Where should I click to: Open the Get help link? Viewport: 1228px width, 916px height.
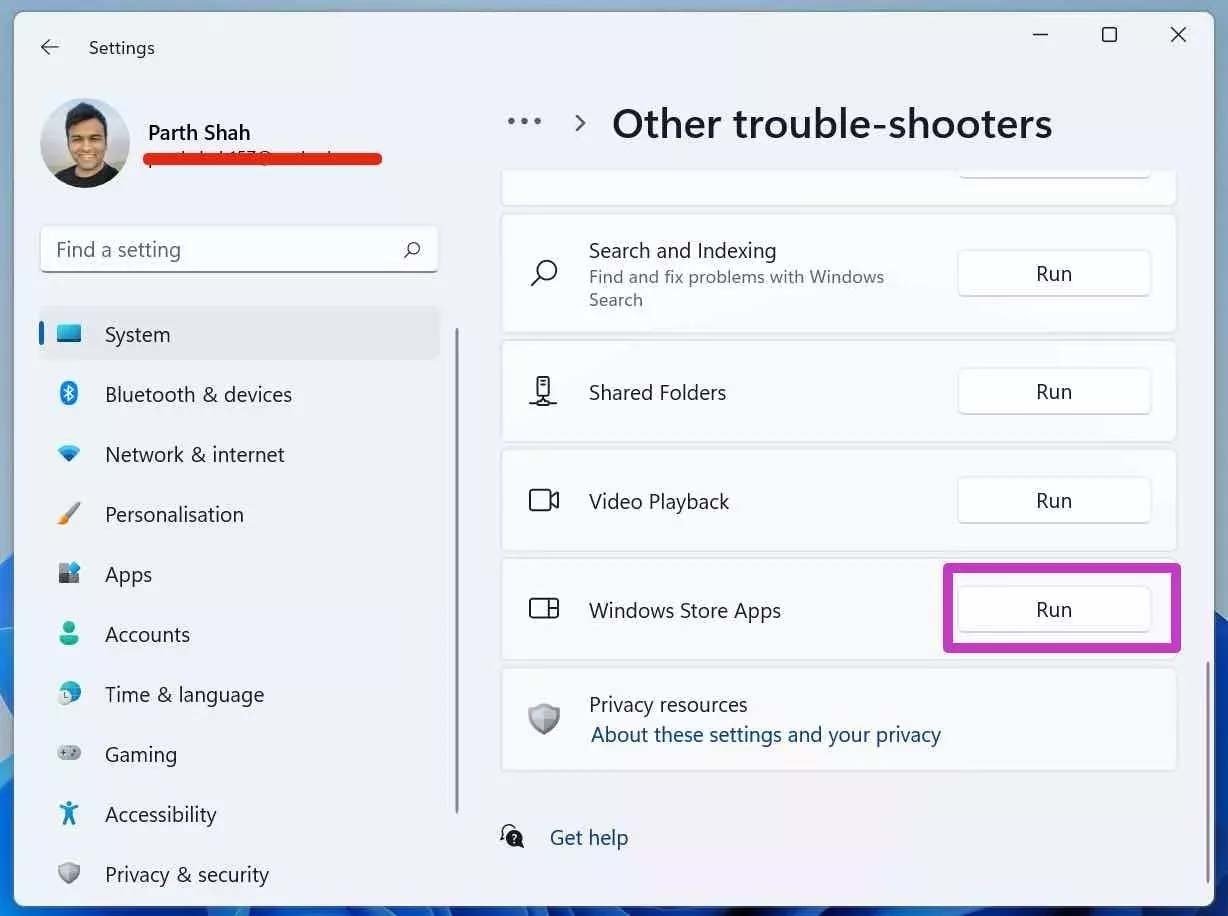[589, 838]
